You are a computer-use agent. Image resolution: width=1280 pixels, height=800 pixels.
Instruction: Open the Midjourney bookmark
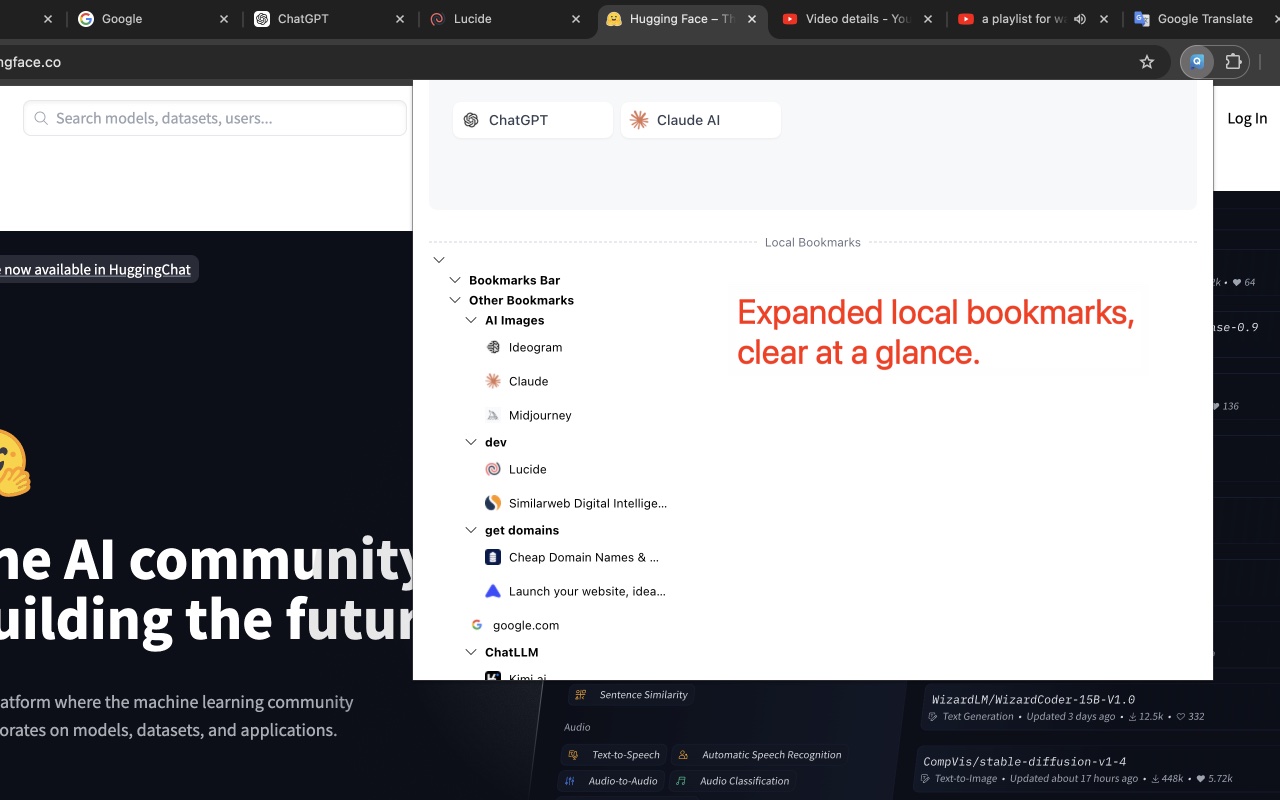[x=539, y=415]
